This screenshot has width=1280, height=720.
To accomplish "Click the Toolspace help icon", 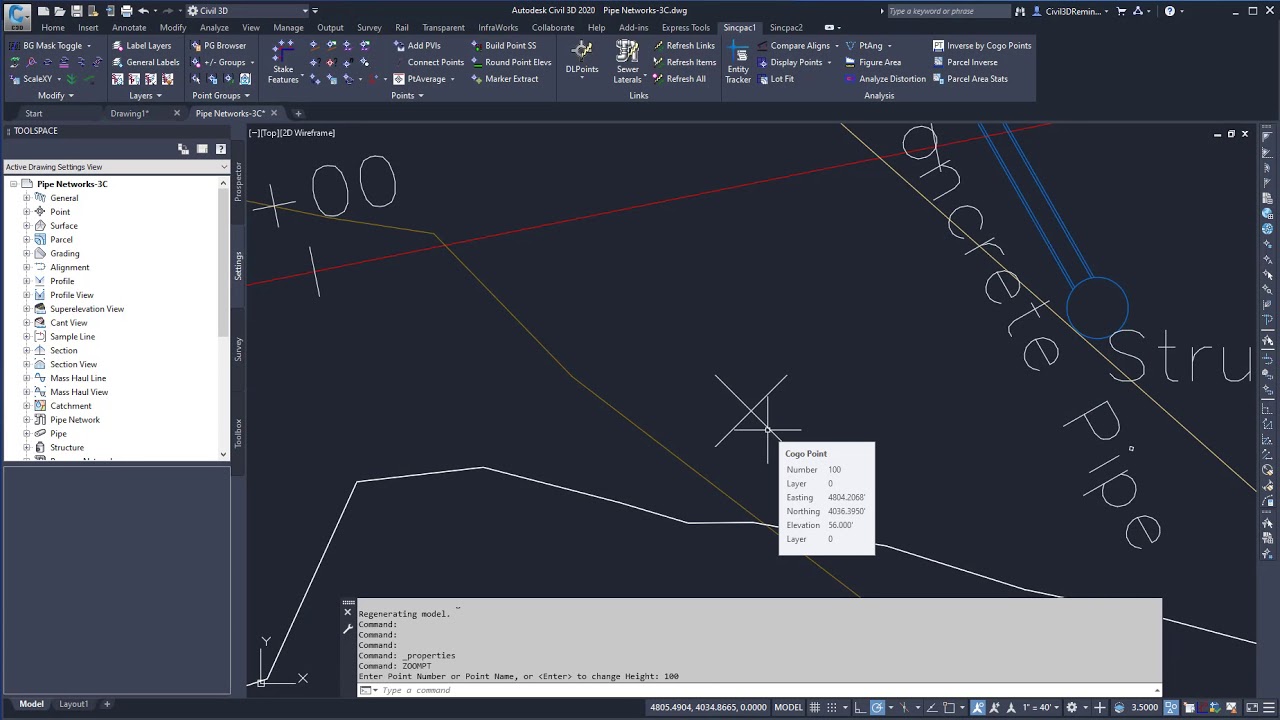I will pos(221,149).
